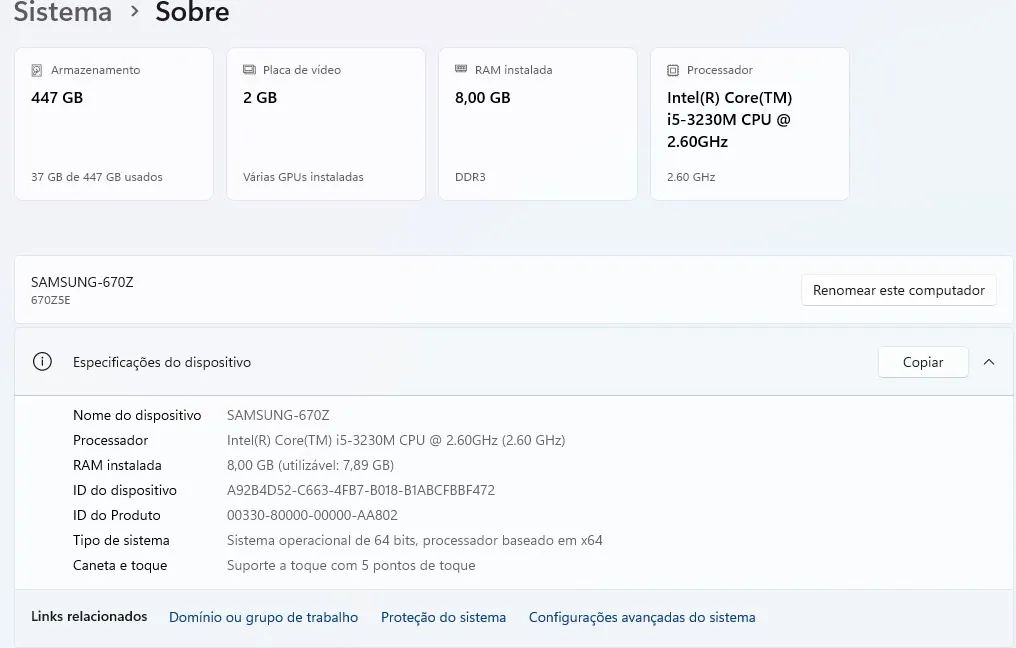Image resolution: width=1016 pixels, height=648 pixels.
Task: Open Domínio ou grupo de trabalho settings
Action: point(263,617)
